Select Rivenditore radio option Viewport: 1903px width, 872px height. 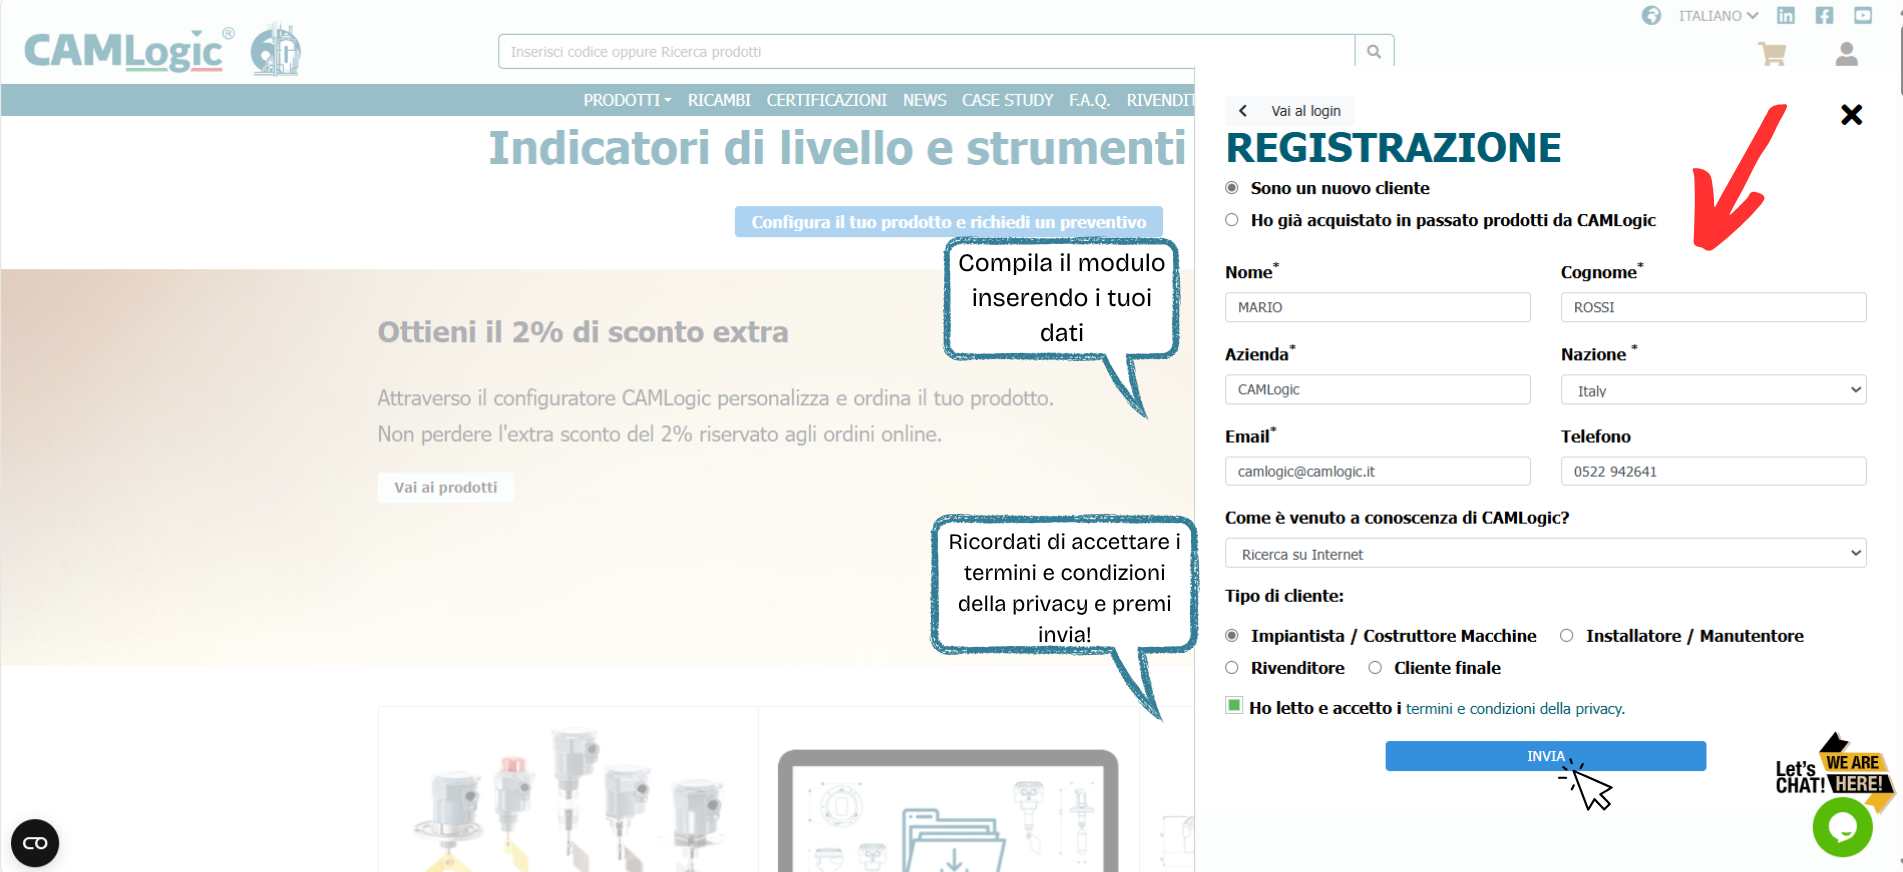coord(1232,668)
